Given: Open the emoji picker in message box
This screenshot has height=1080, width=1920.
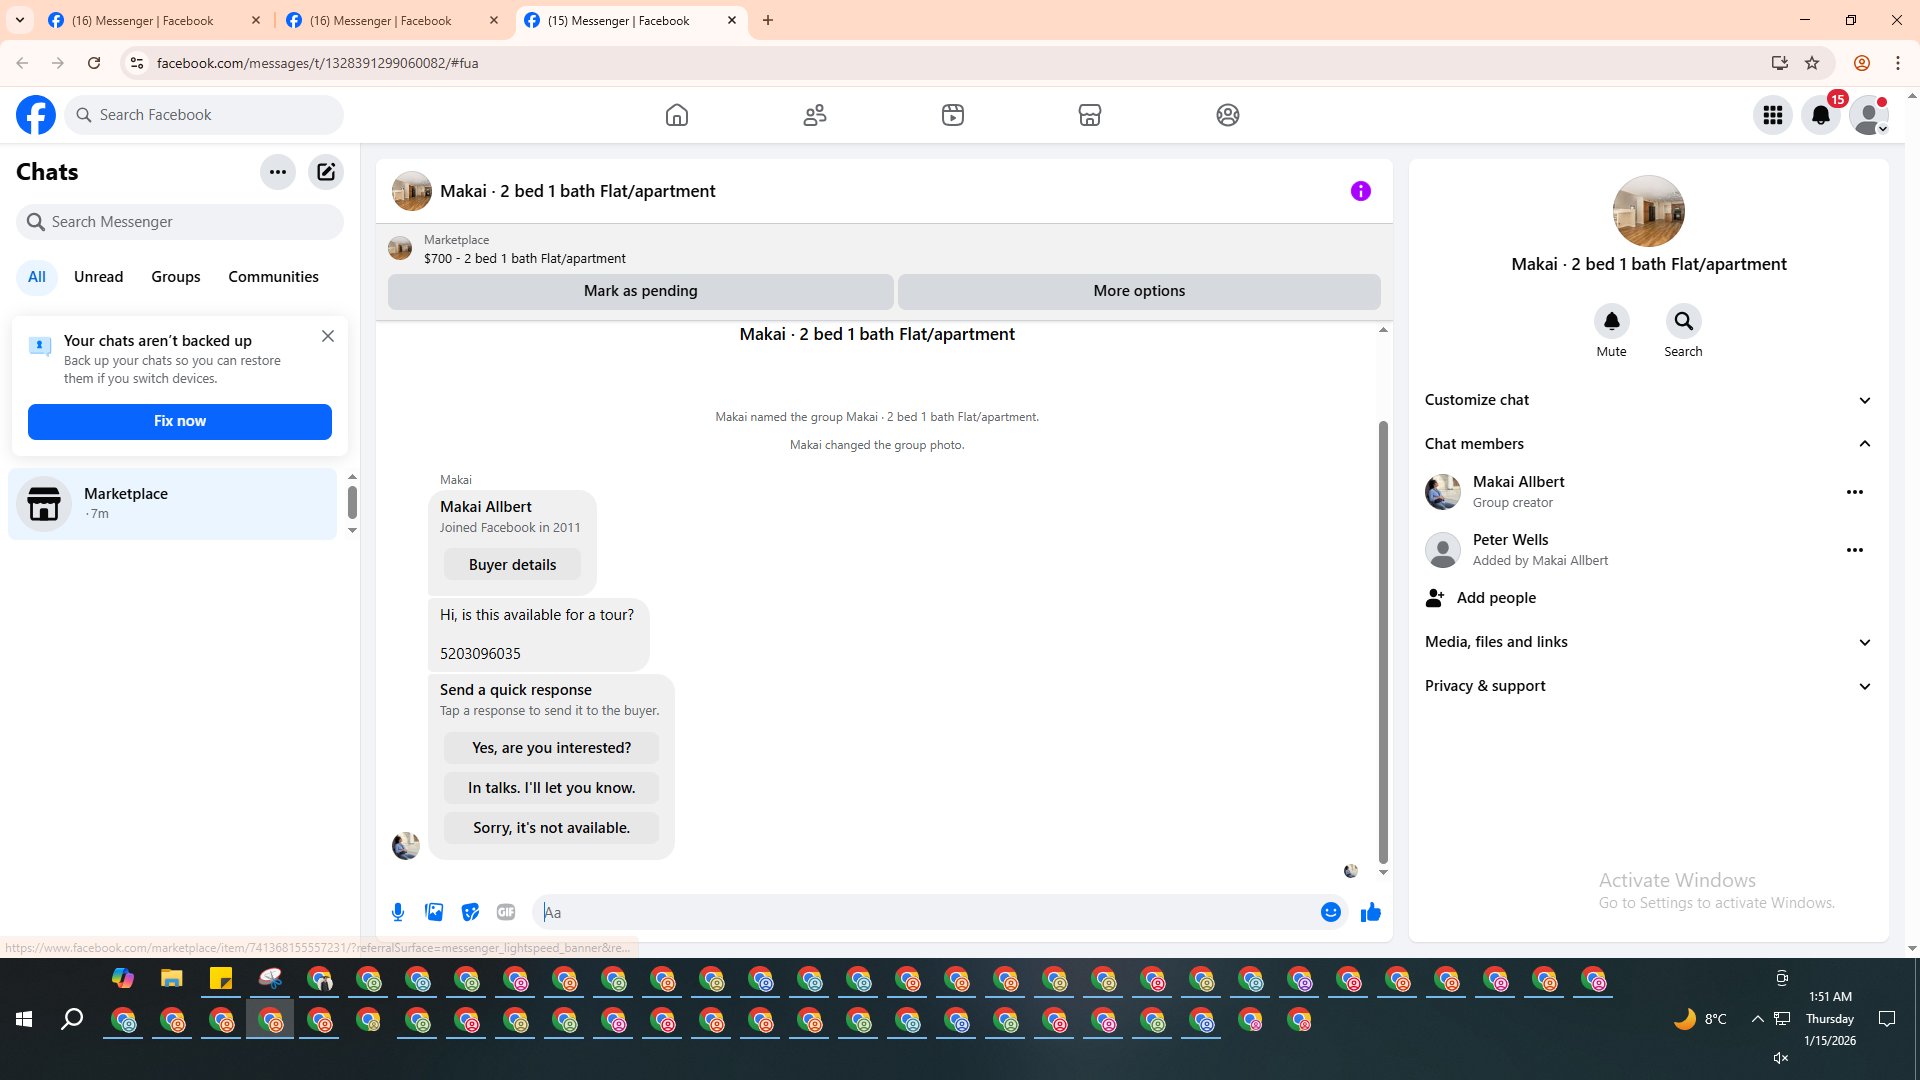Looking at the screenshot, I should [x=1330, y=912].
